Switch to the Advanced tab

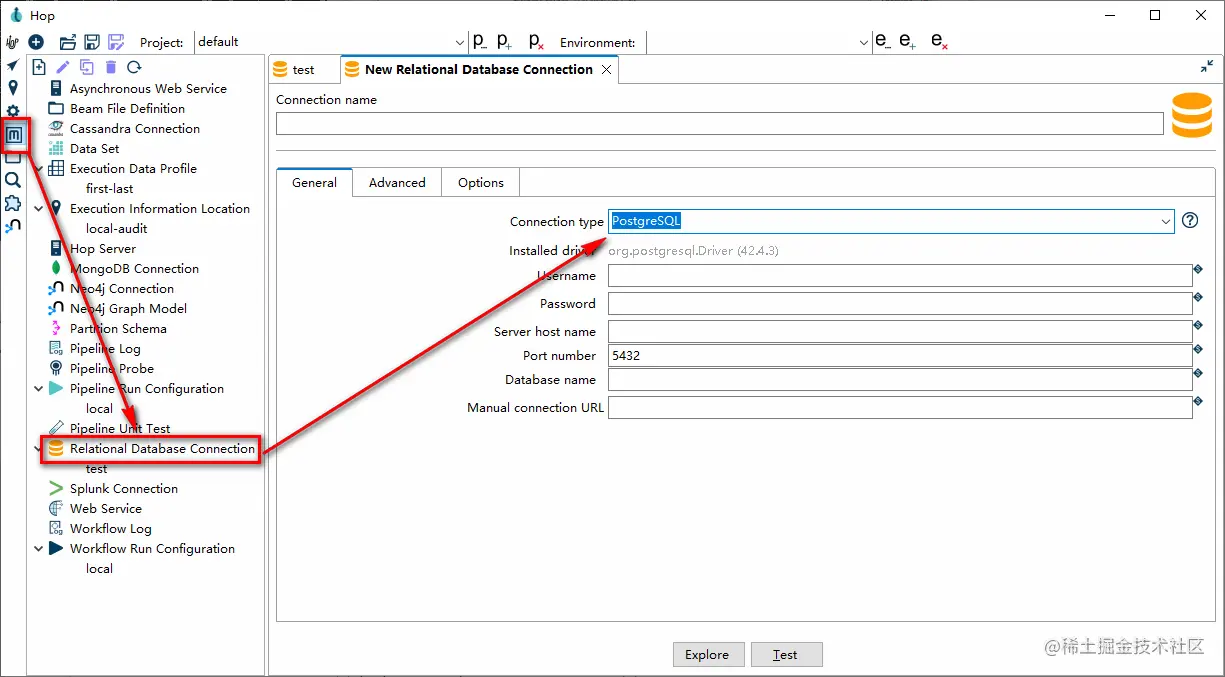point(397,182)
